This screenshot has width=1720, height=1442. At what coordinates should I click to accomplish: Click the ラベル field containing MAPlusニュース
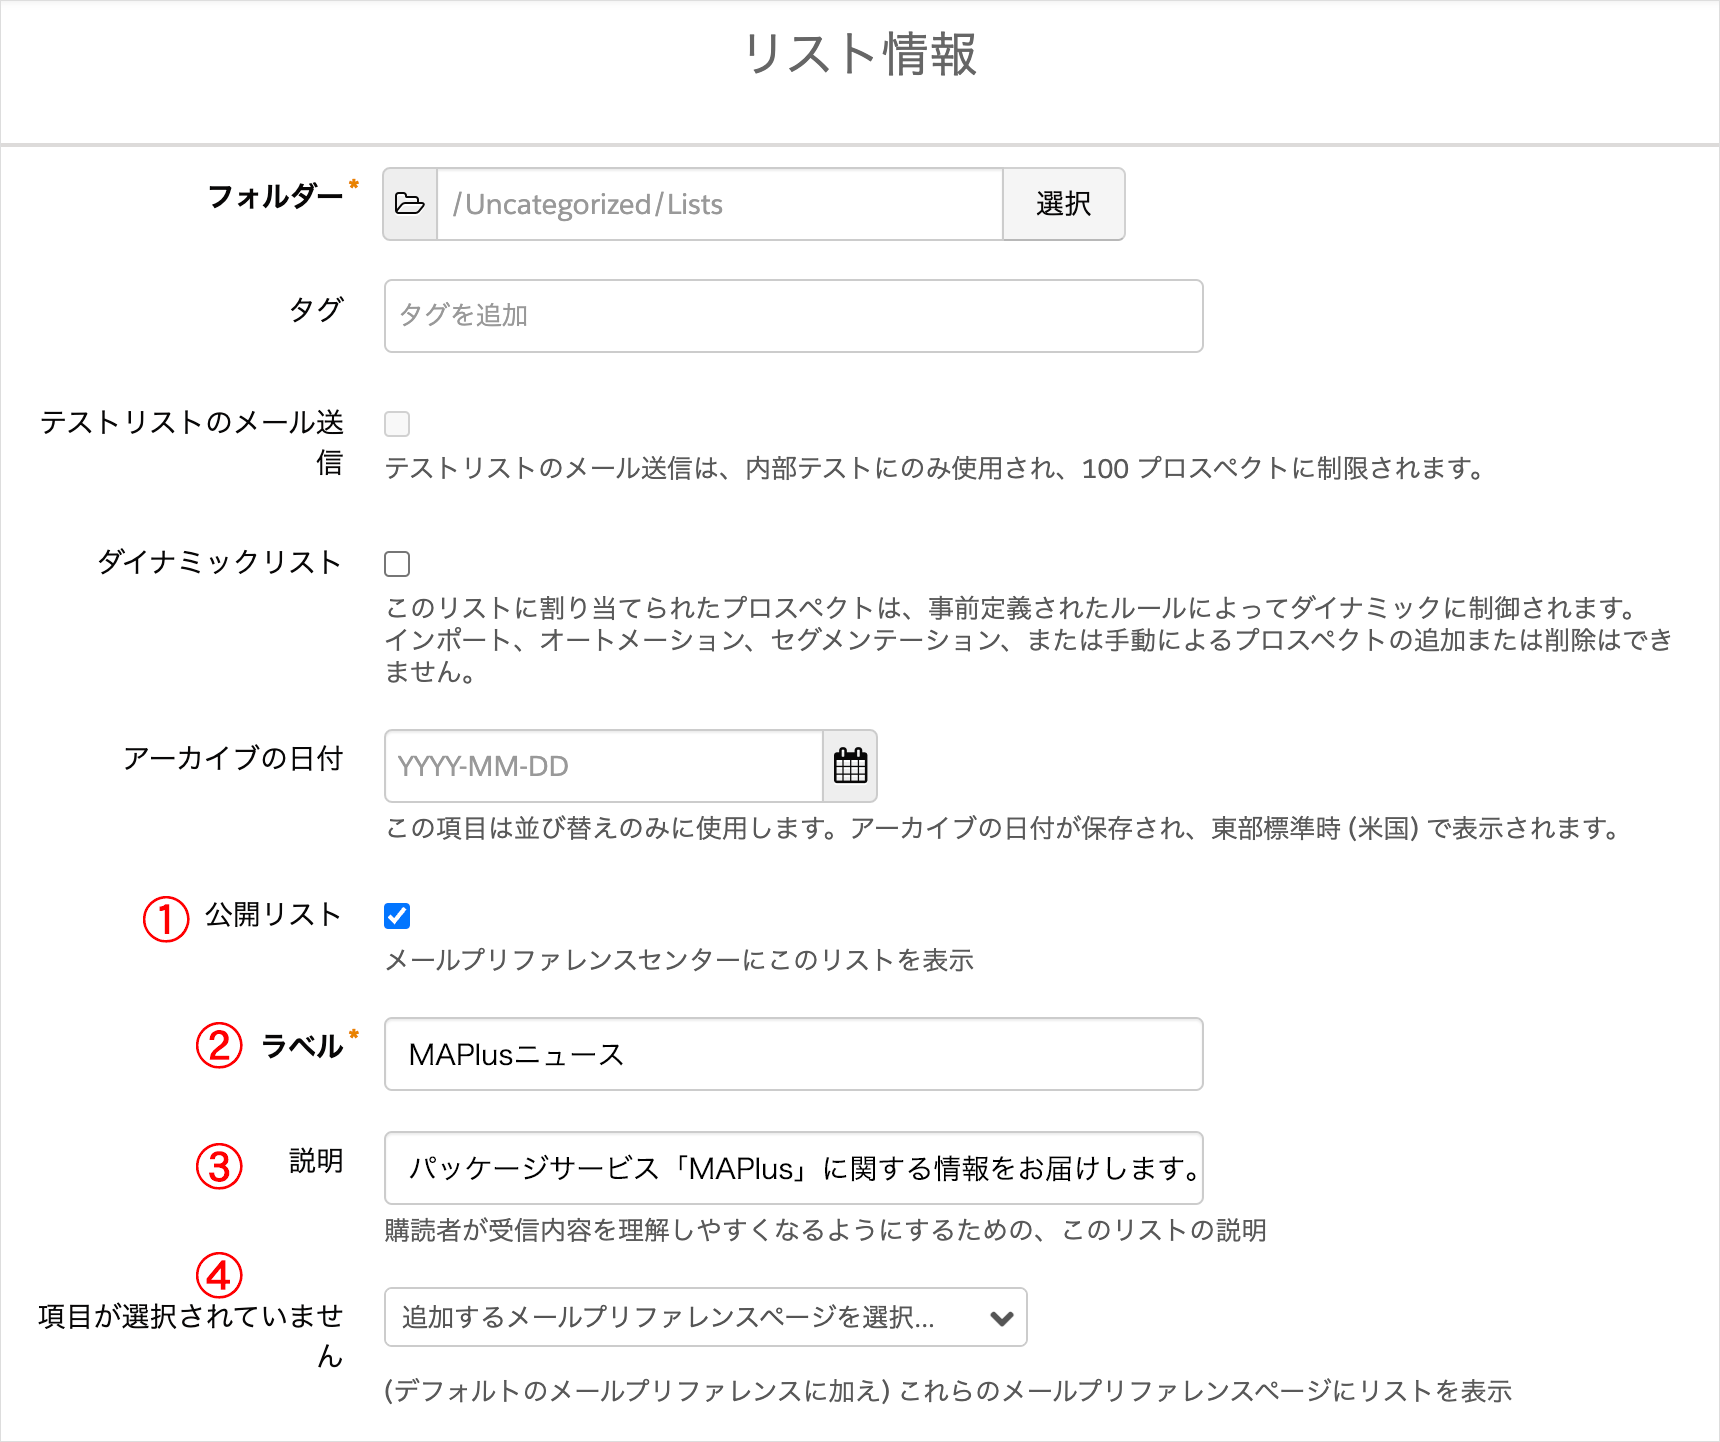pyautogui.click(x=794, y=1054)
